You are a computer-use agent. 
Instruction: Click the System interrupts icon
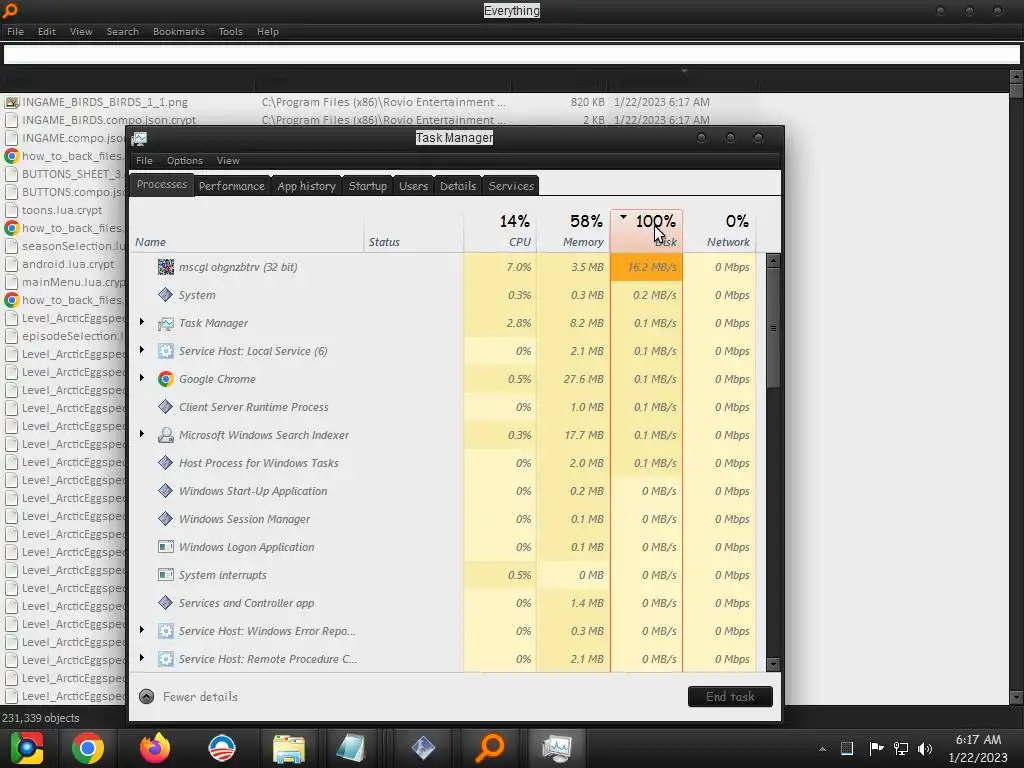166,575
